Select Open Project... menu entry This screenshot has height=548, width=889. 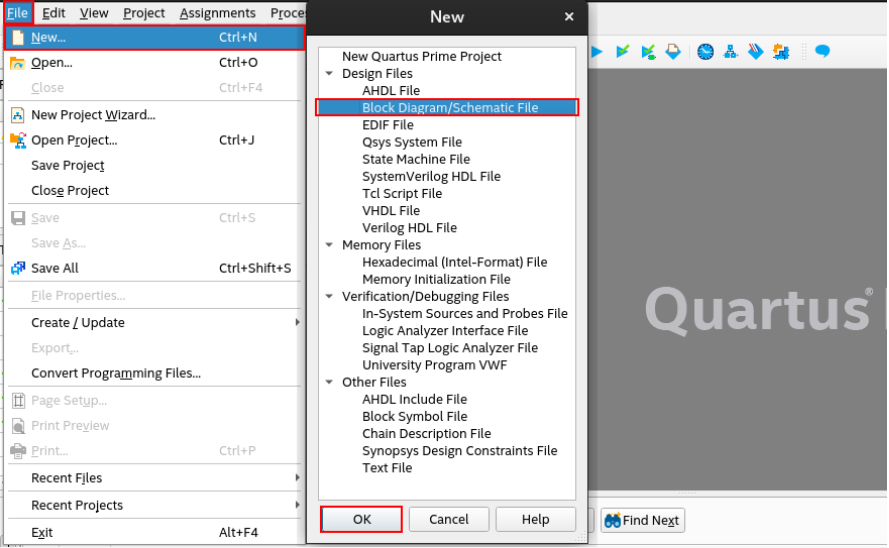coord(154,140)
